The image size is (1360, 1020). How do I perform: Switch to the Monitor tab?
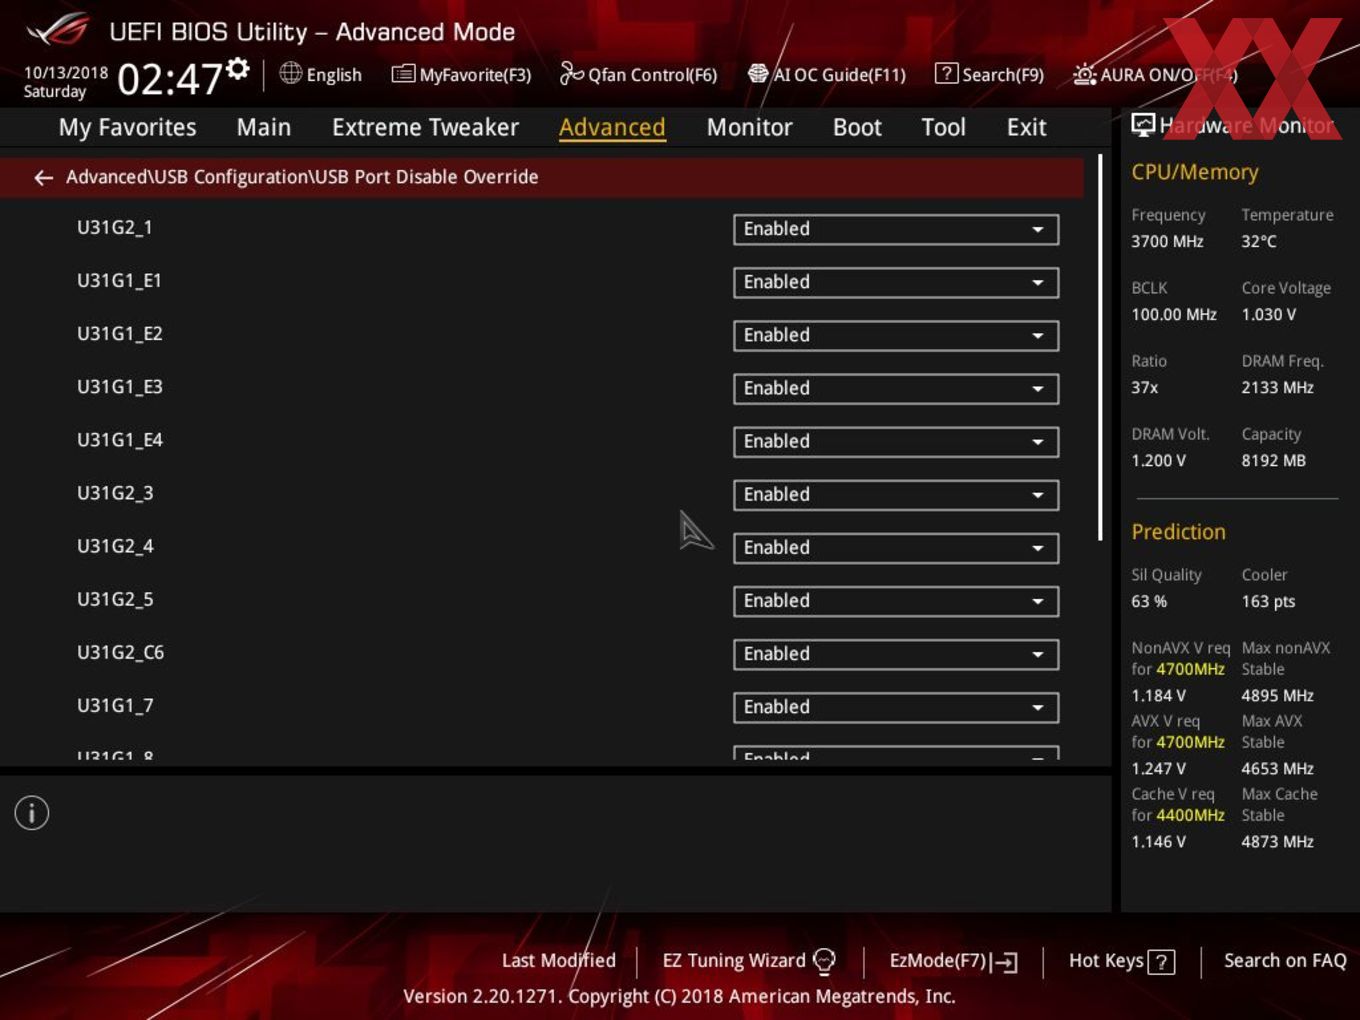click(749, 127)
